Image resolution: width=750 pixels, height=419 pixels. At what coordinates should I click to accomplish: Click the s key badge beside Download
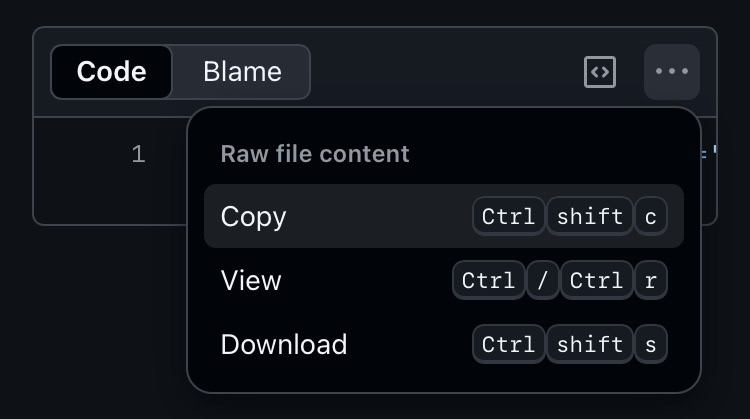tap(651, 344)
